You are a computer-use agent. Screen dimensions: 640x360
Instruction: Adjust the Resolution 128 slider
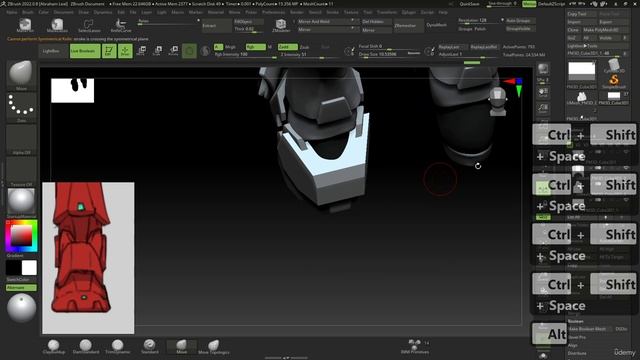point(480,20)
